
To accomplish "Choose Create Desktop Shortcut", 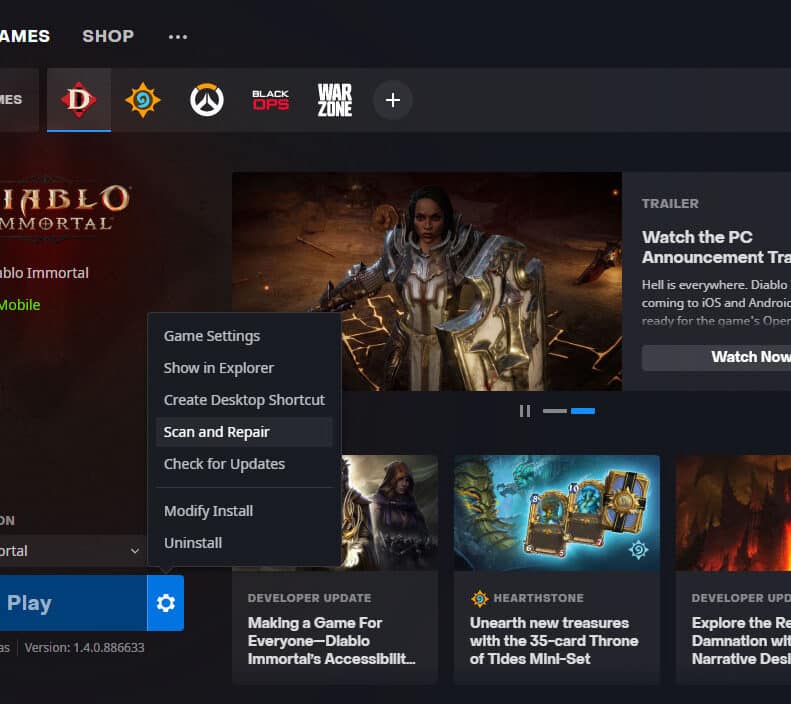I will [x=244, y=400].
